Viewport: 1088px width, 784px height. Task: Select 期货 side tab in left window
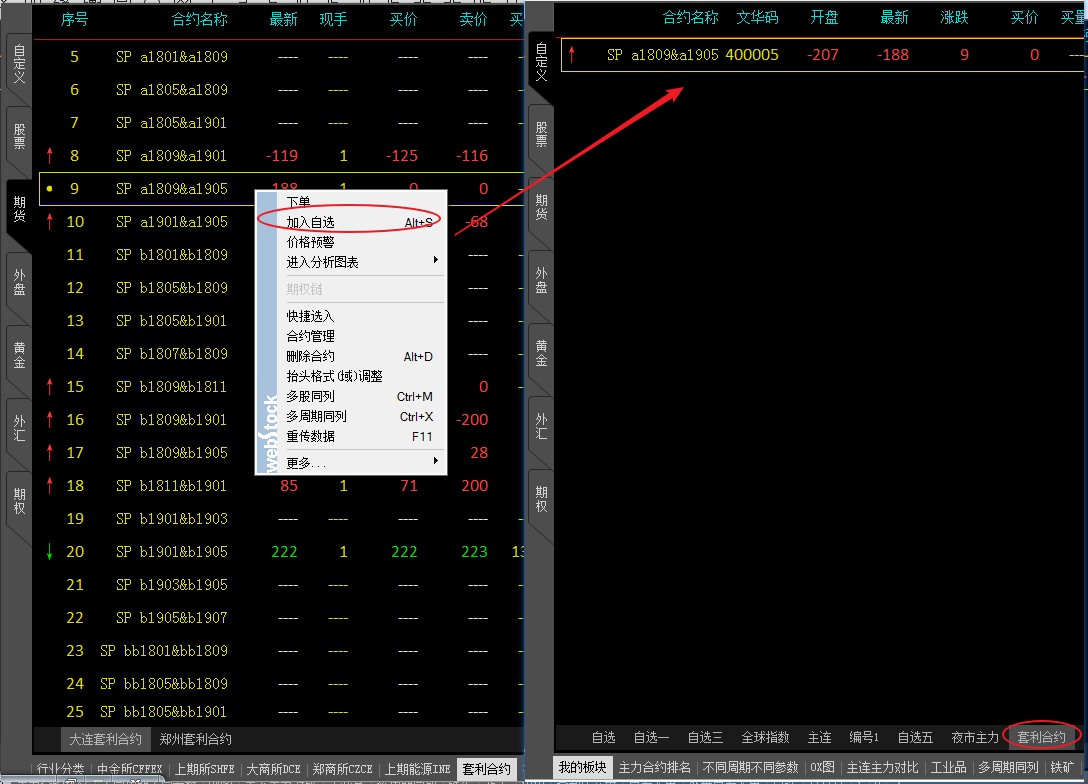coord(19,209)
